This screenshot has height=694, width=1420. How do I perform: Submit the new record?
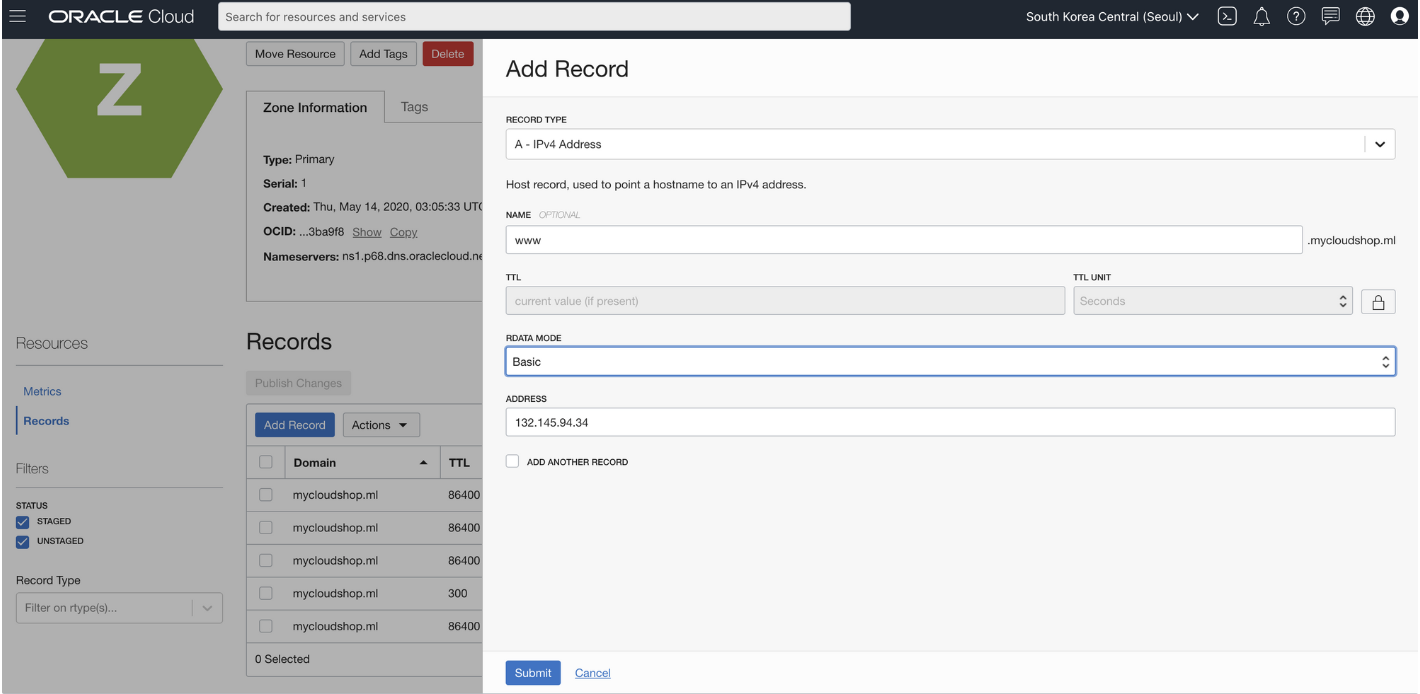[x=533, y=673]
